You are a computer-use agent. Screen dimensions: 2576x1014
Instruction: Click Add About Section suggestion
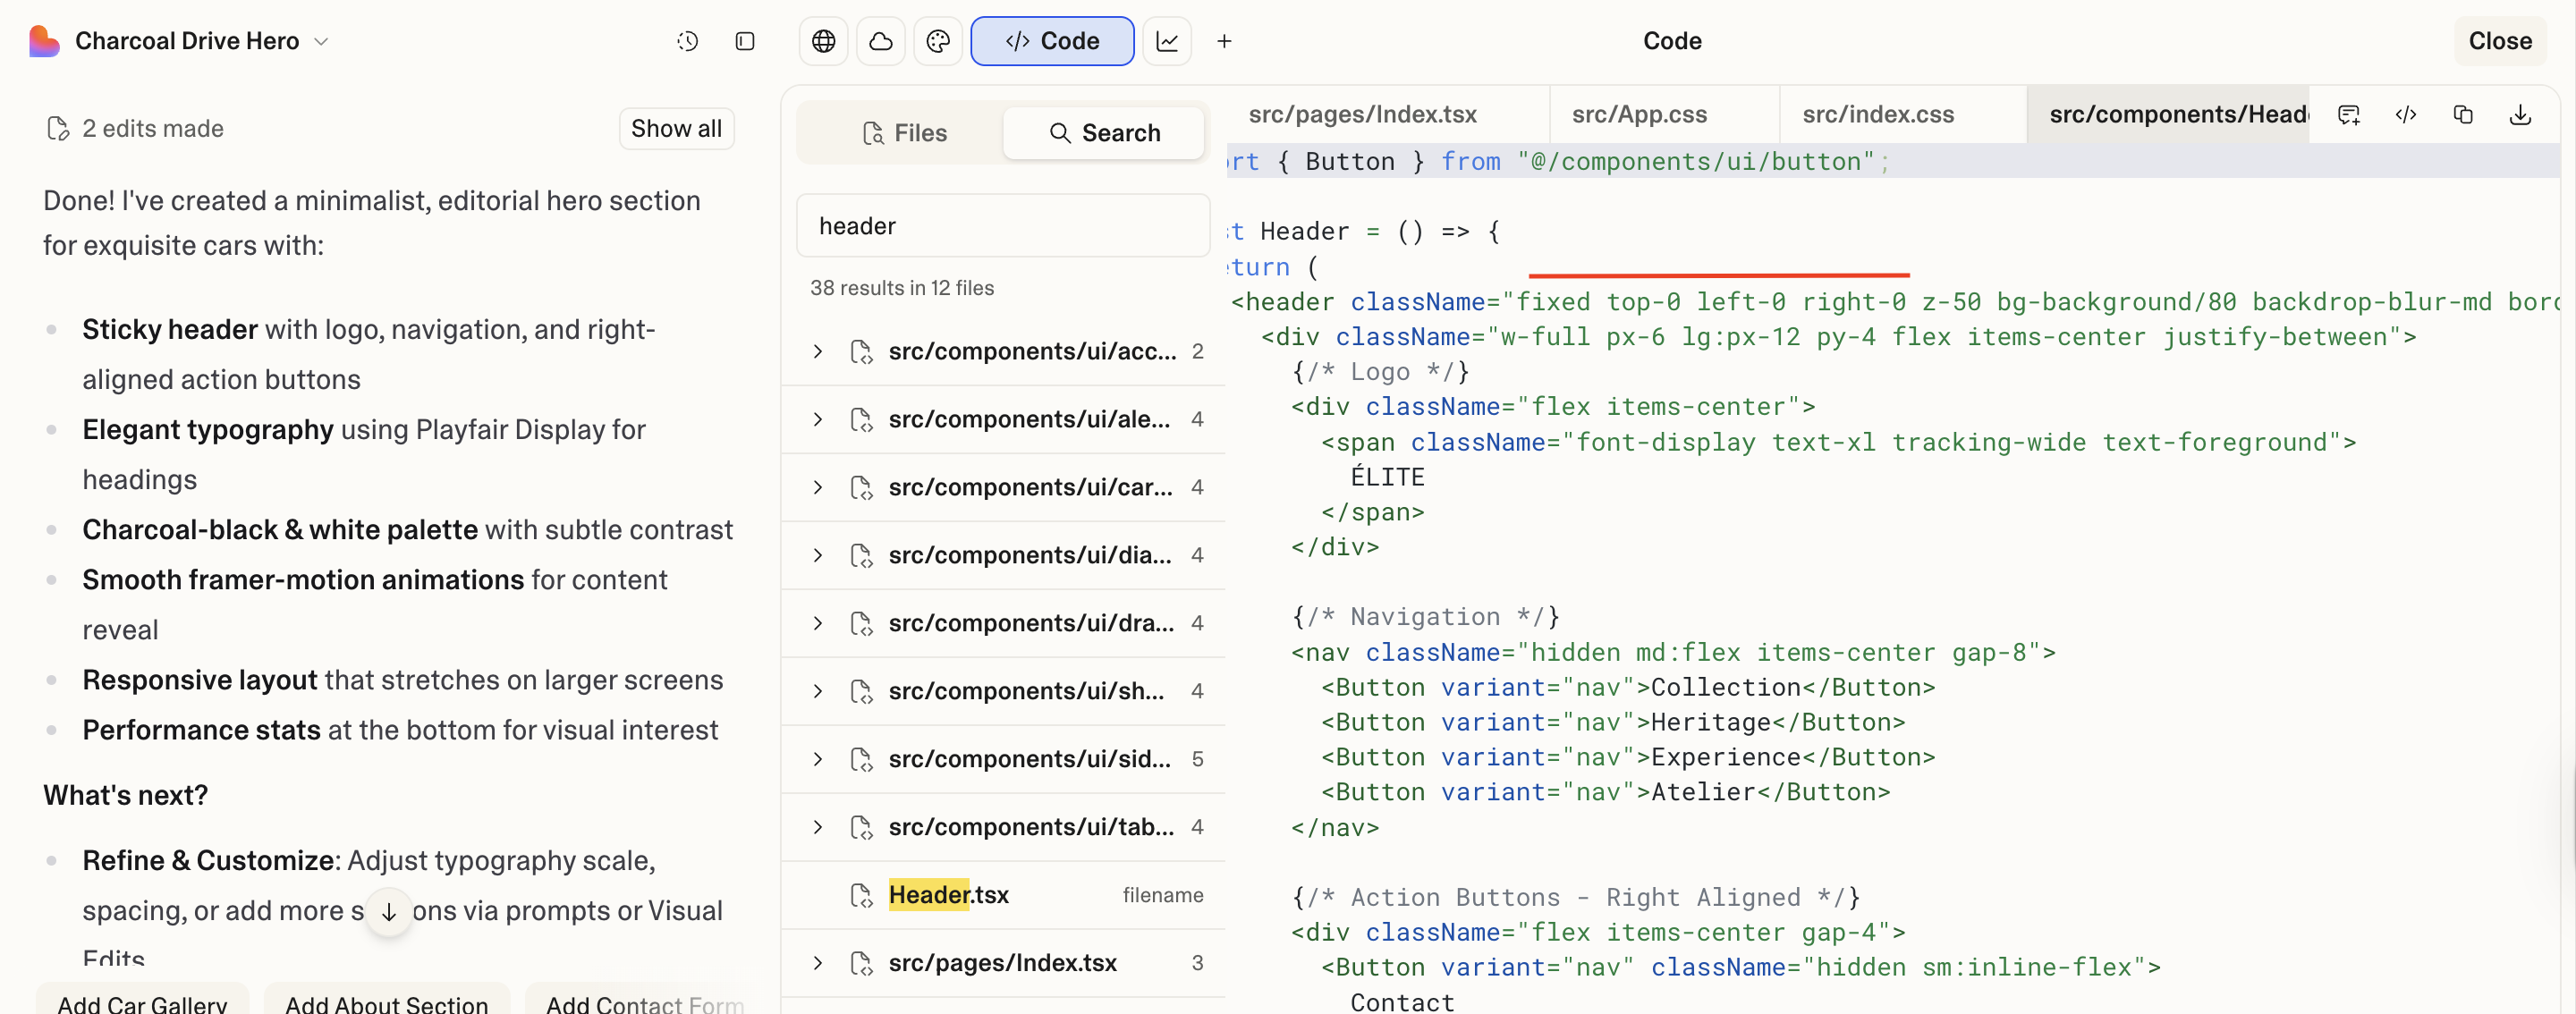(386, 1002)
